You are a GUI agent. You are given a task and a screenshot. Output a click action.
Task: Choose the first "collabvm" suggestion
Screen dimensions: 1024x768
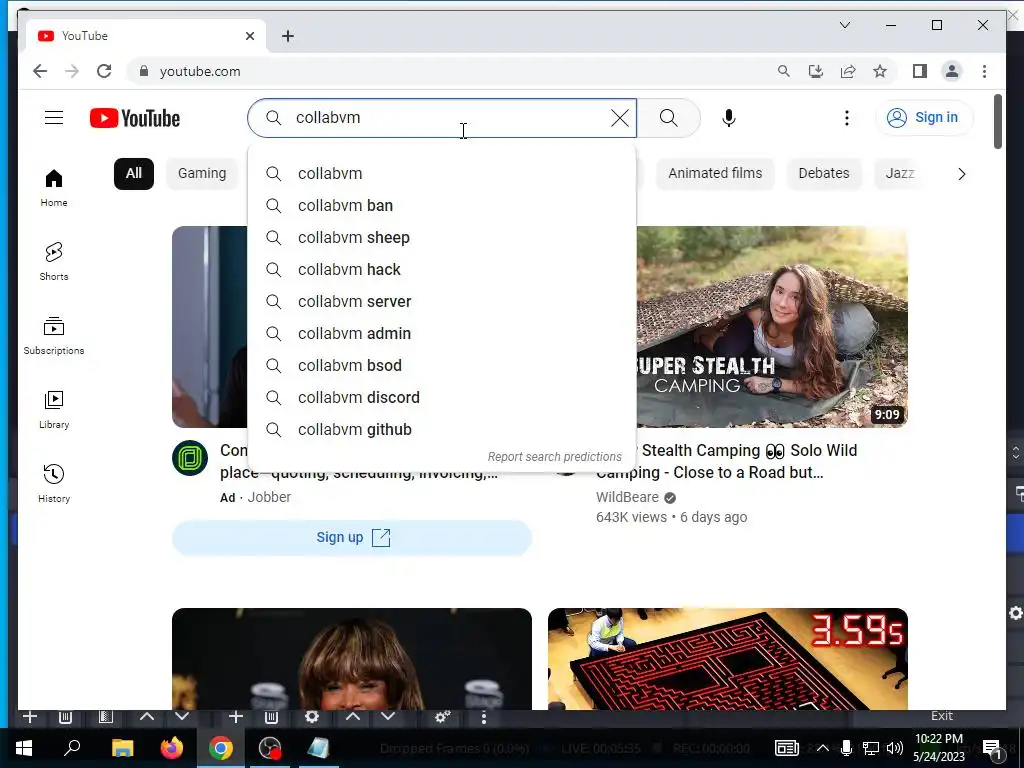(x=441, y=174)
